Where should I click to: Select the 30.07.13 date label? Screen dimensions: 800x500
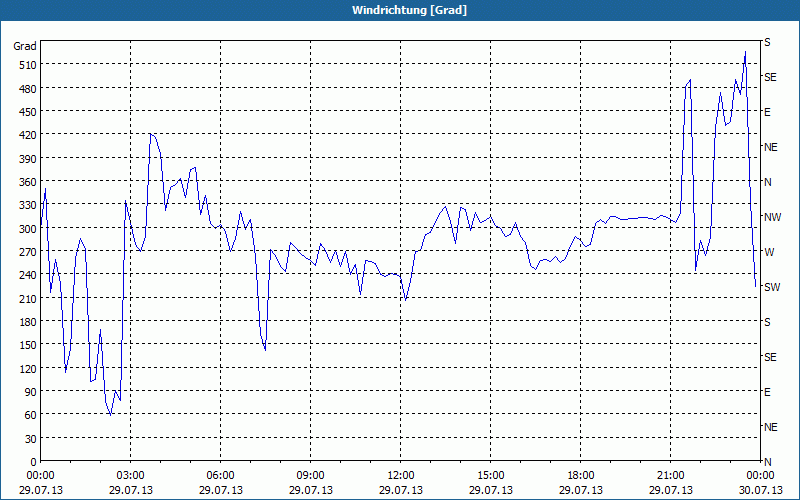point(761,490)
